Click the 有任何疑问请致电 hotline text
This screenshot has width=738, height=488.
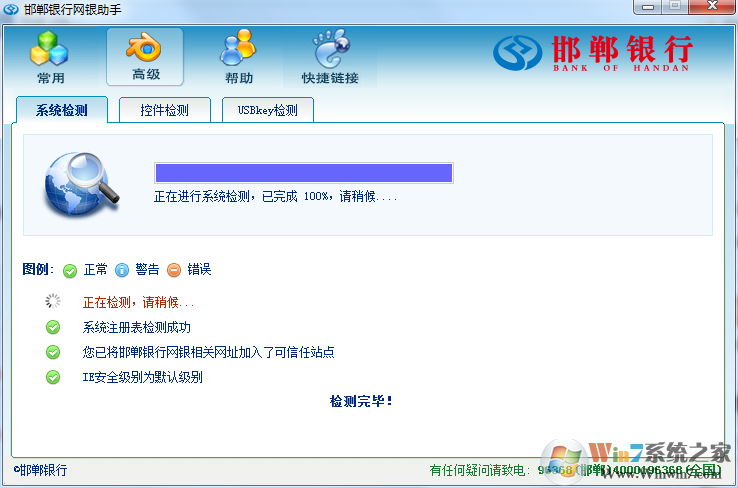tap(479, 470)
